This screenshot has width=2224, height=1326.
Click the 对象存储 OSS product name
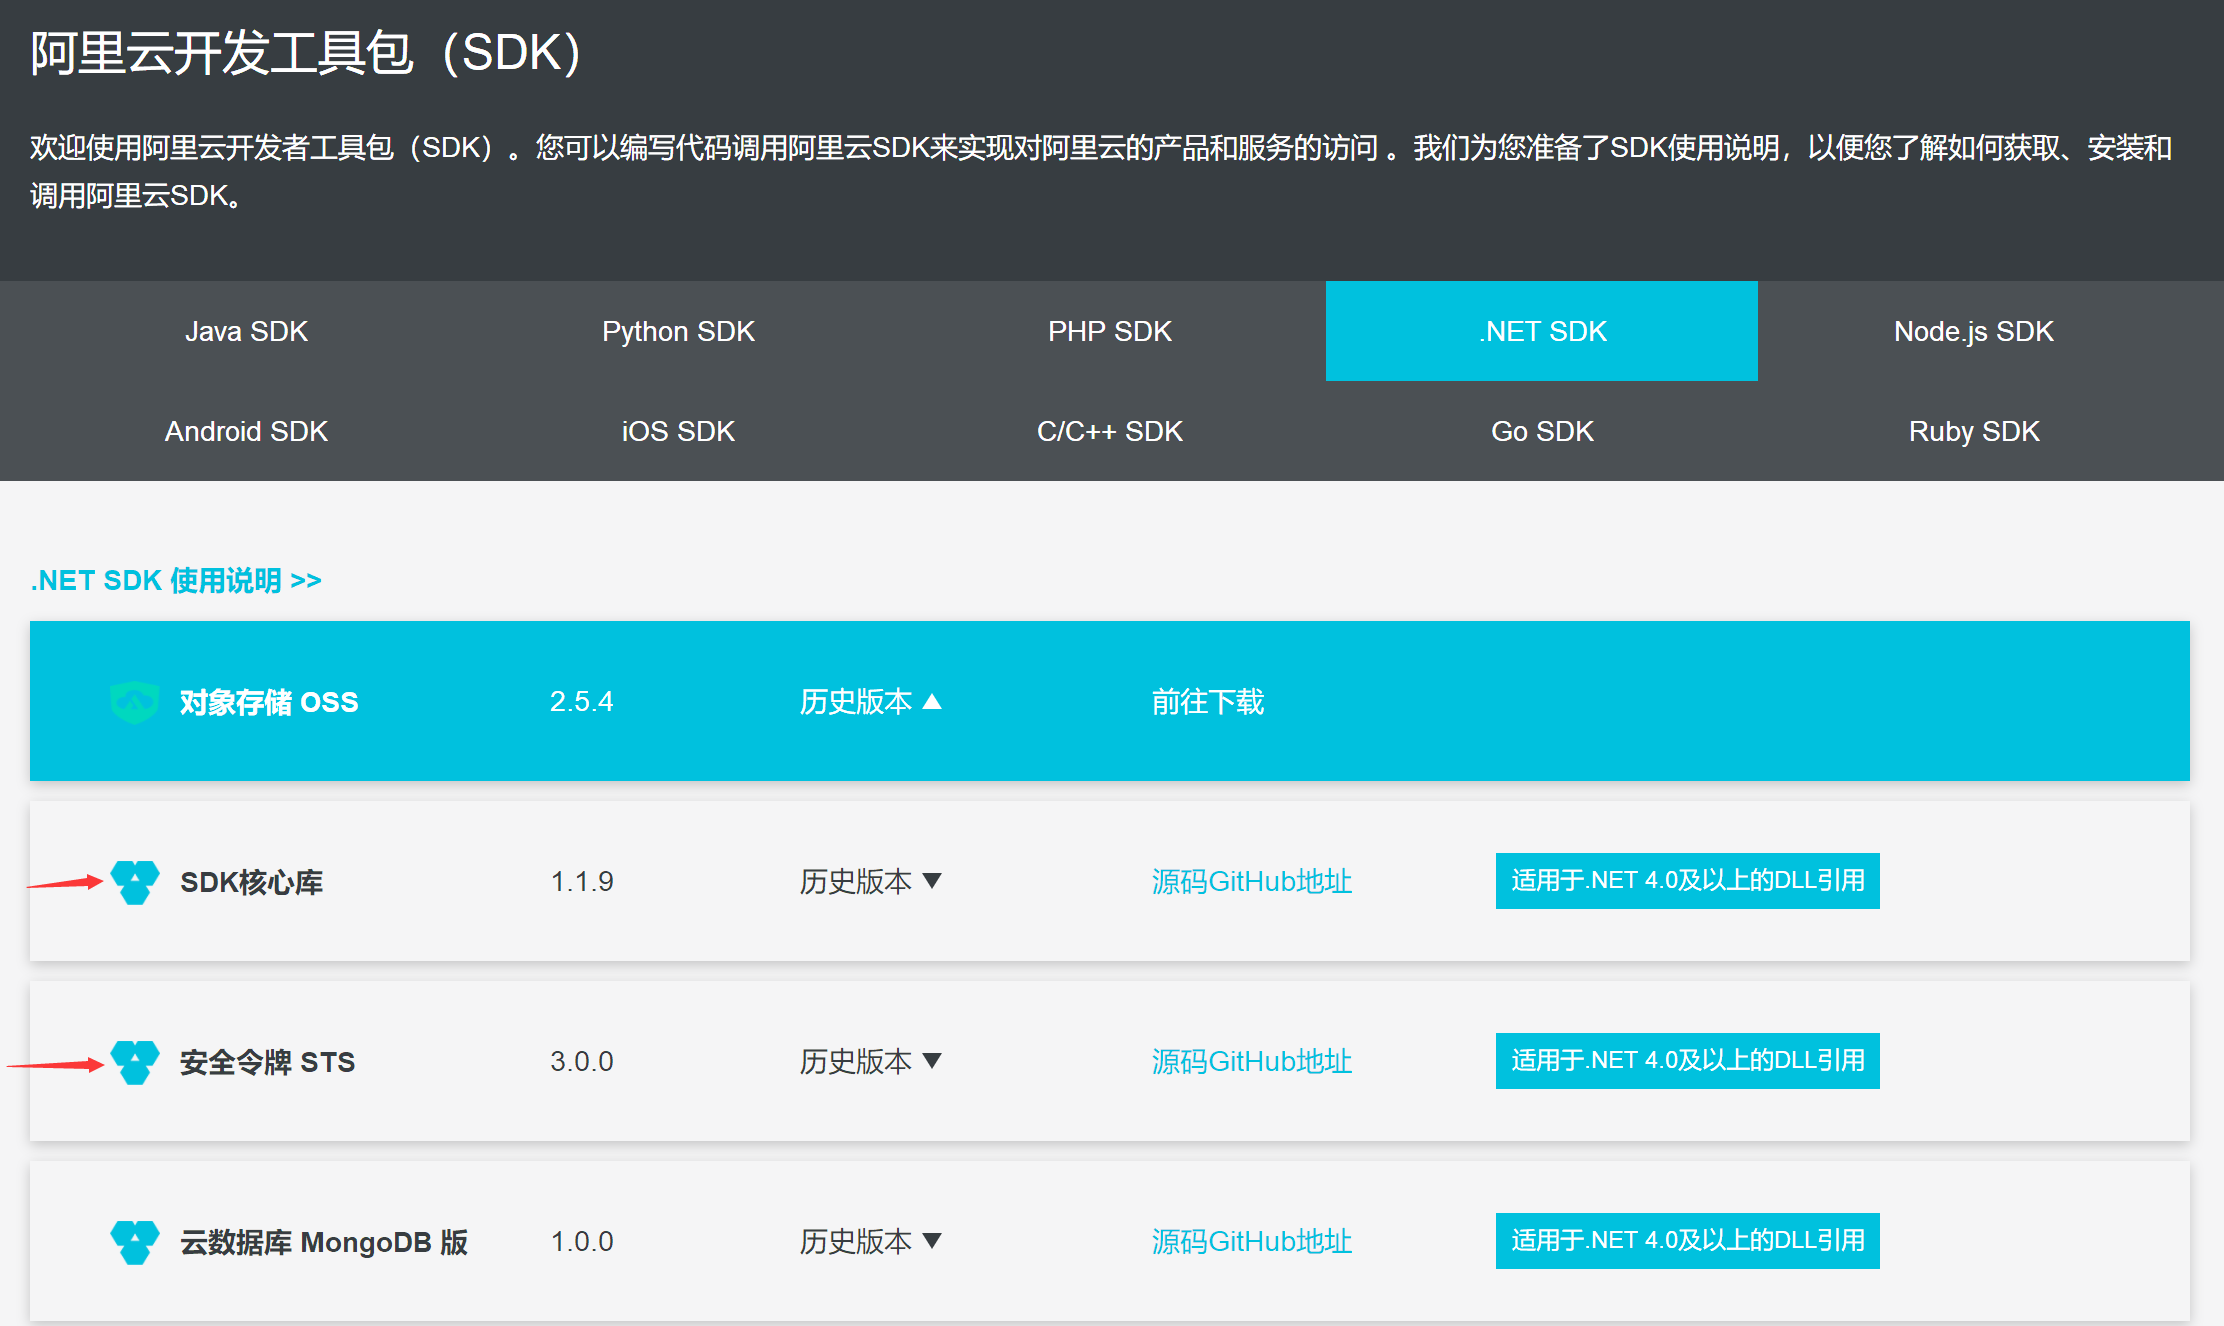pos(269,702)
